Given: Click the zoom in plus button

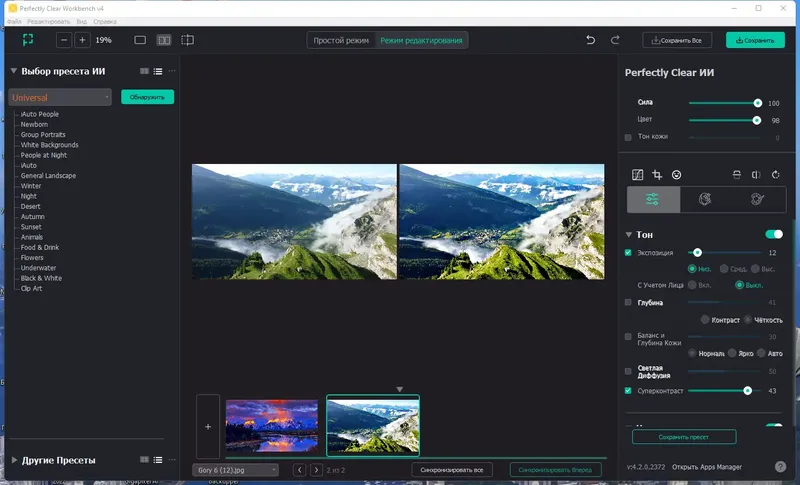Looking at the screenshot, I should (x=82, y=40).
